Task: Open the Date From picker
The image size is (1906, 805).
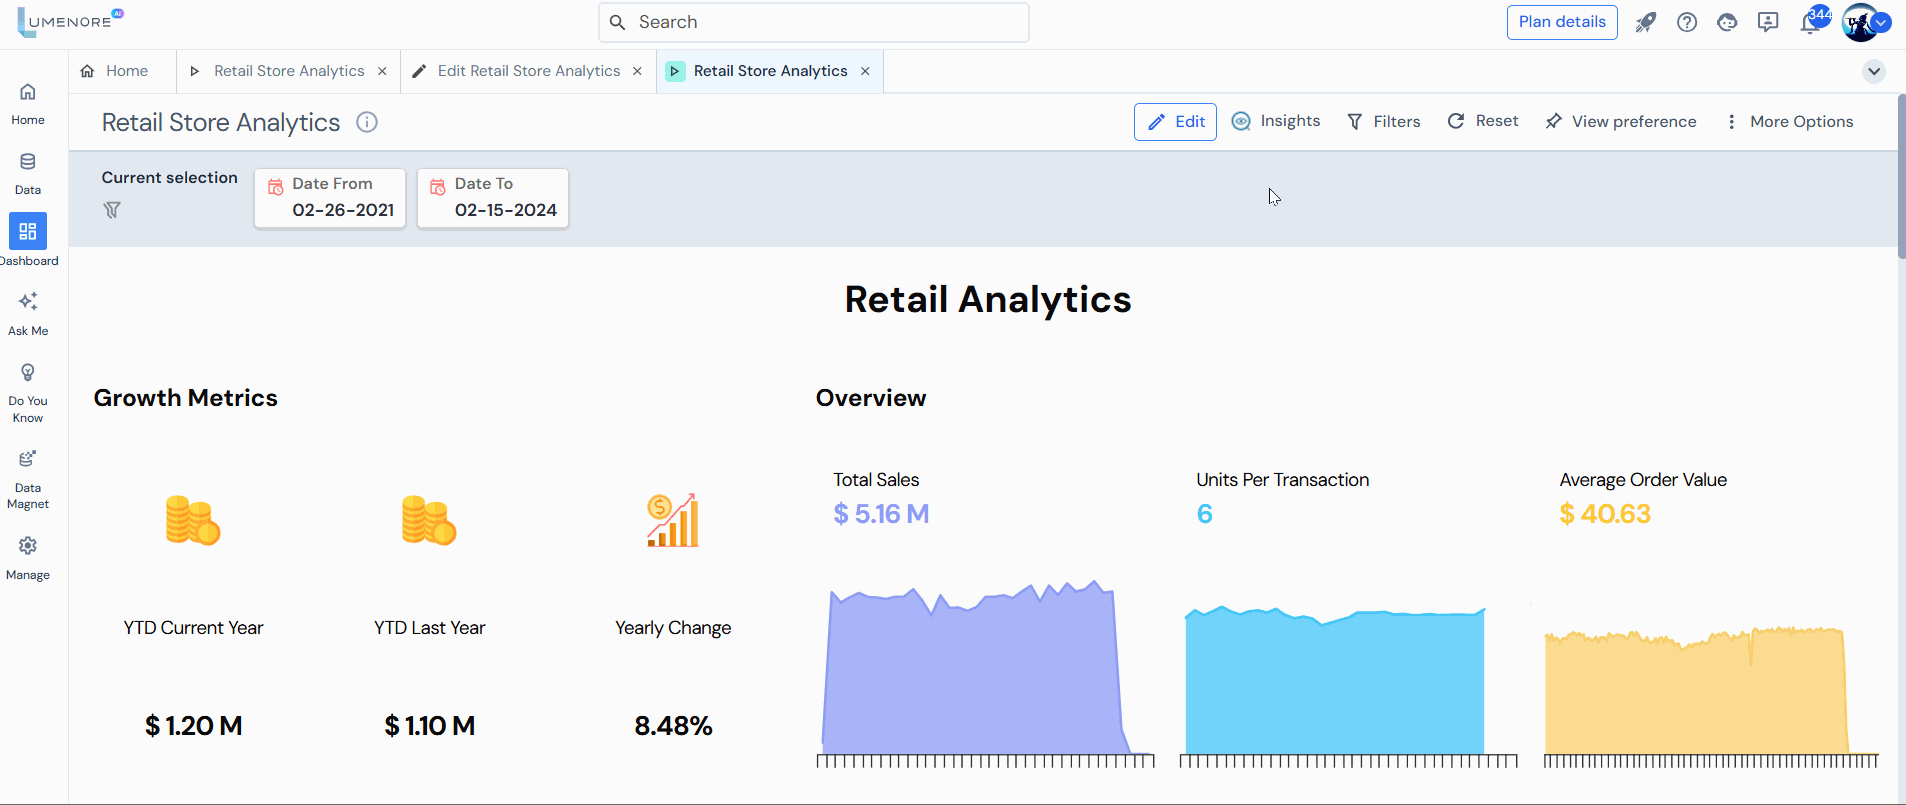Action: [330, 198]
